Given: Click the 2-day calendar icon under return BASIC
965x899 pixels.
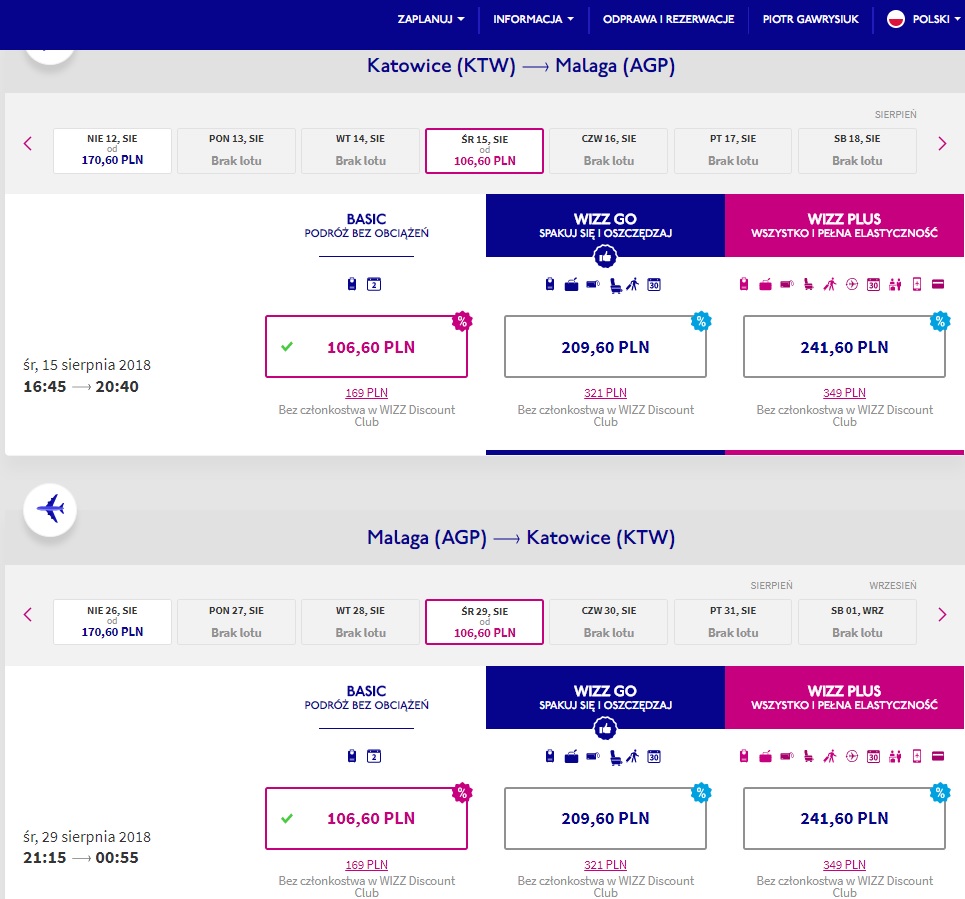Looking at the screenshot, I should click(374, 756).
